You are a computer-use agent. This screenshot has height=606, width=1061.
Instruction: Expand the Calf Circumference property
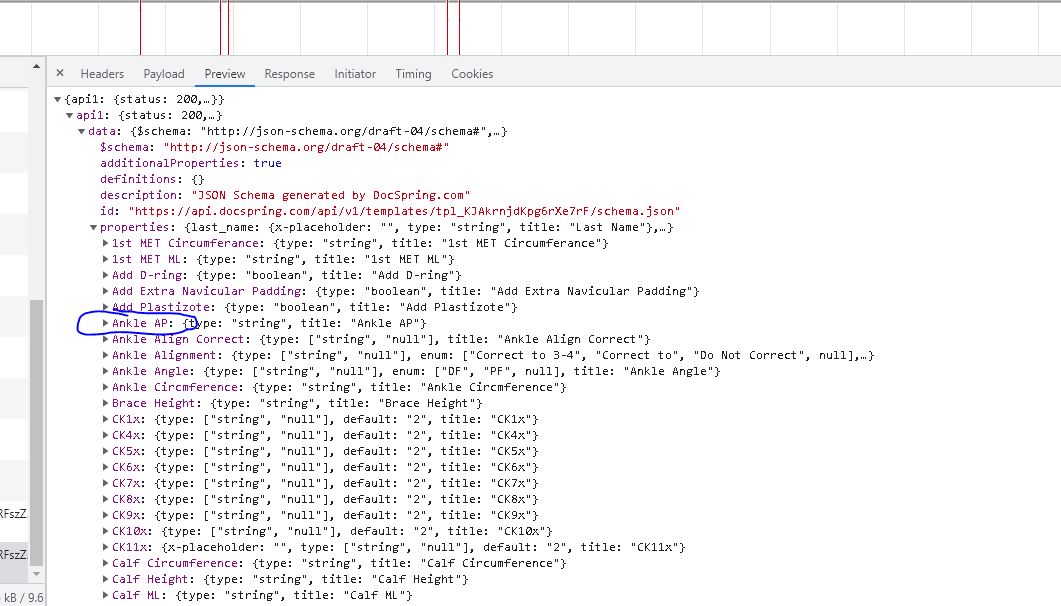click(104, 563)
